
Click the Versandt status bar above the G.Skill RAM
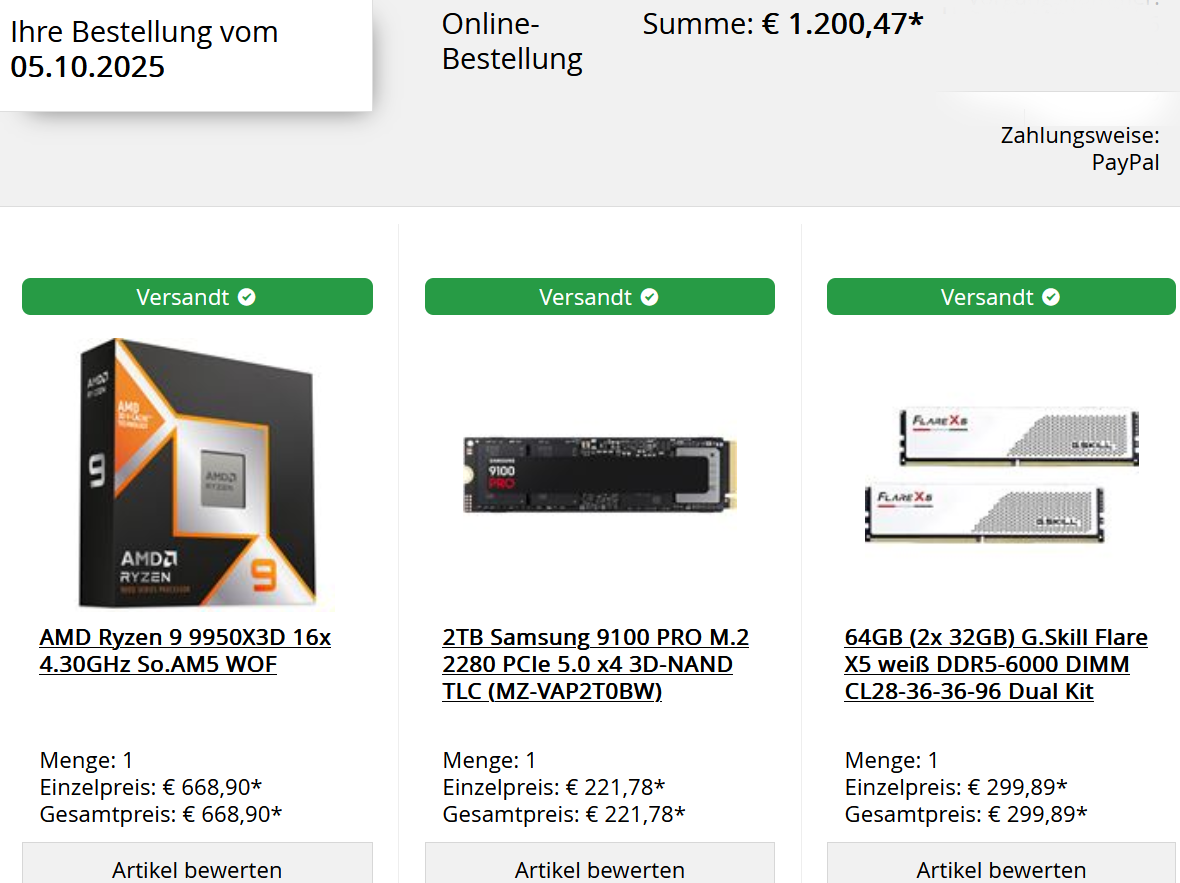pyautogui.click(x=1002, y=297)
